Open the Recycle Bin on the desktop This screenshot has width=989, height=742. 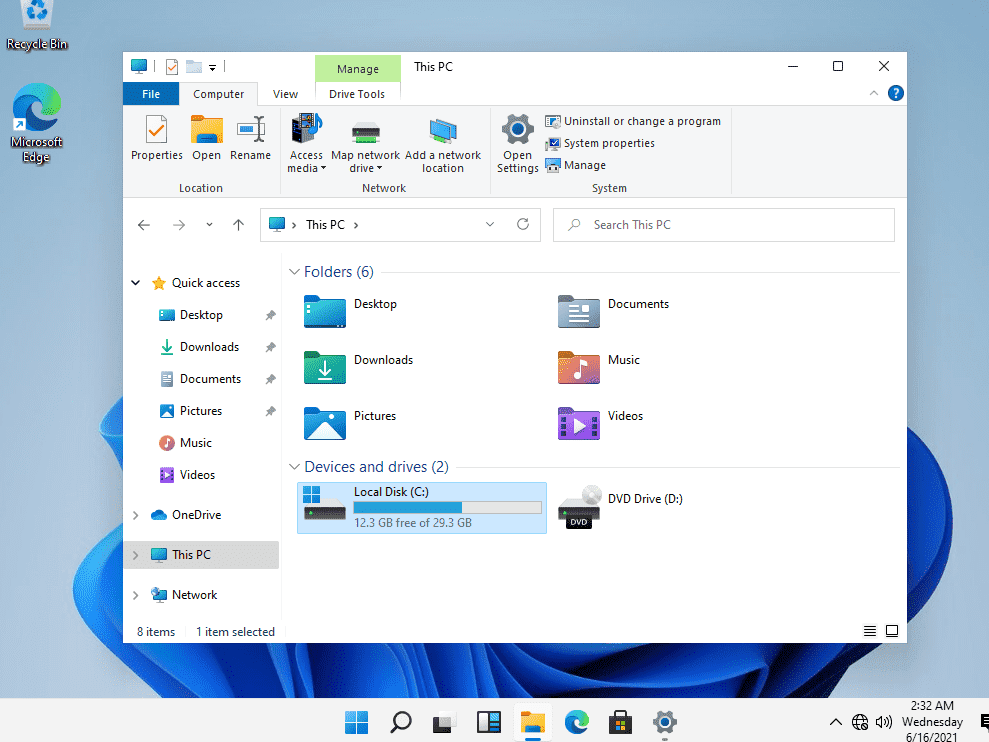[x=37, y=25]
